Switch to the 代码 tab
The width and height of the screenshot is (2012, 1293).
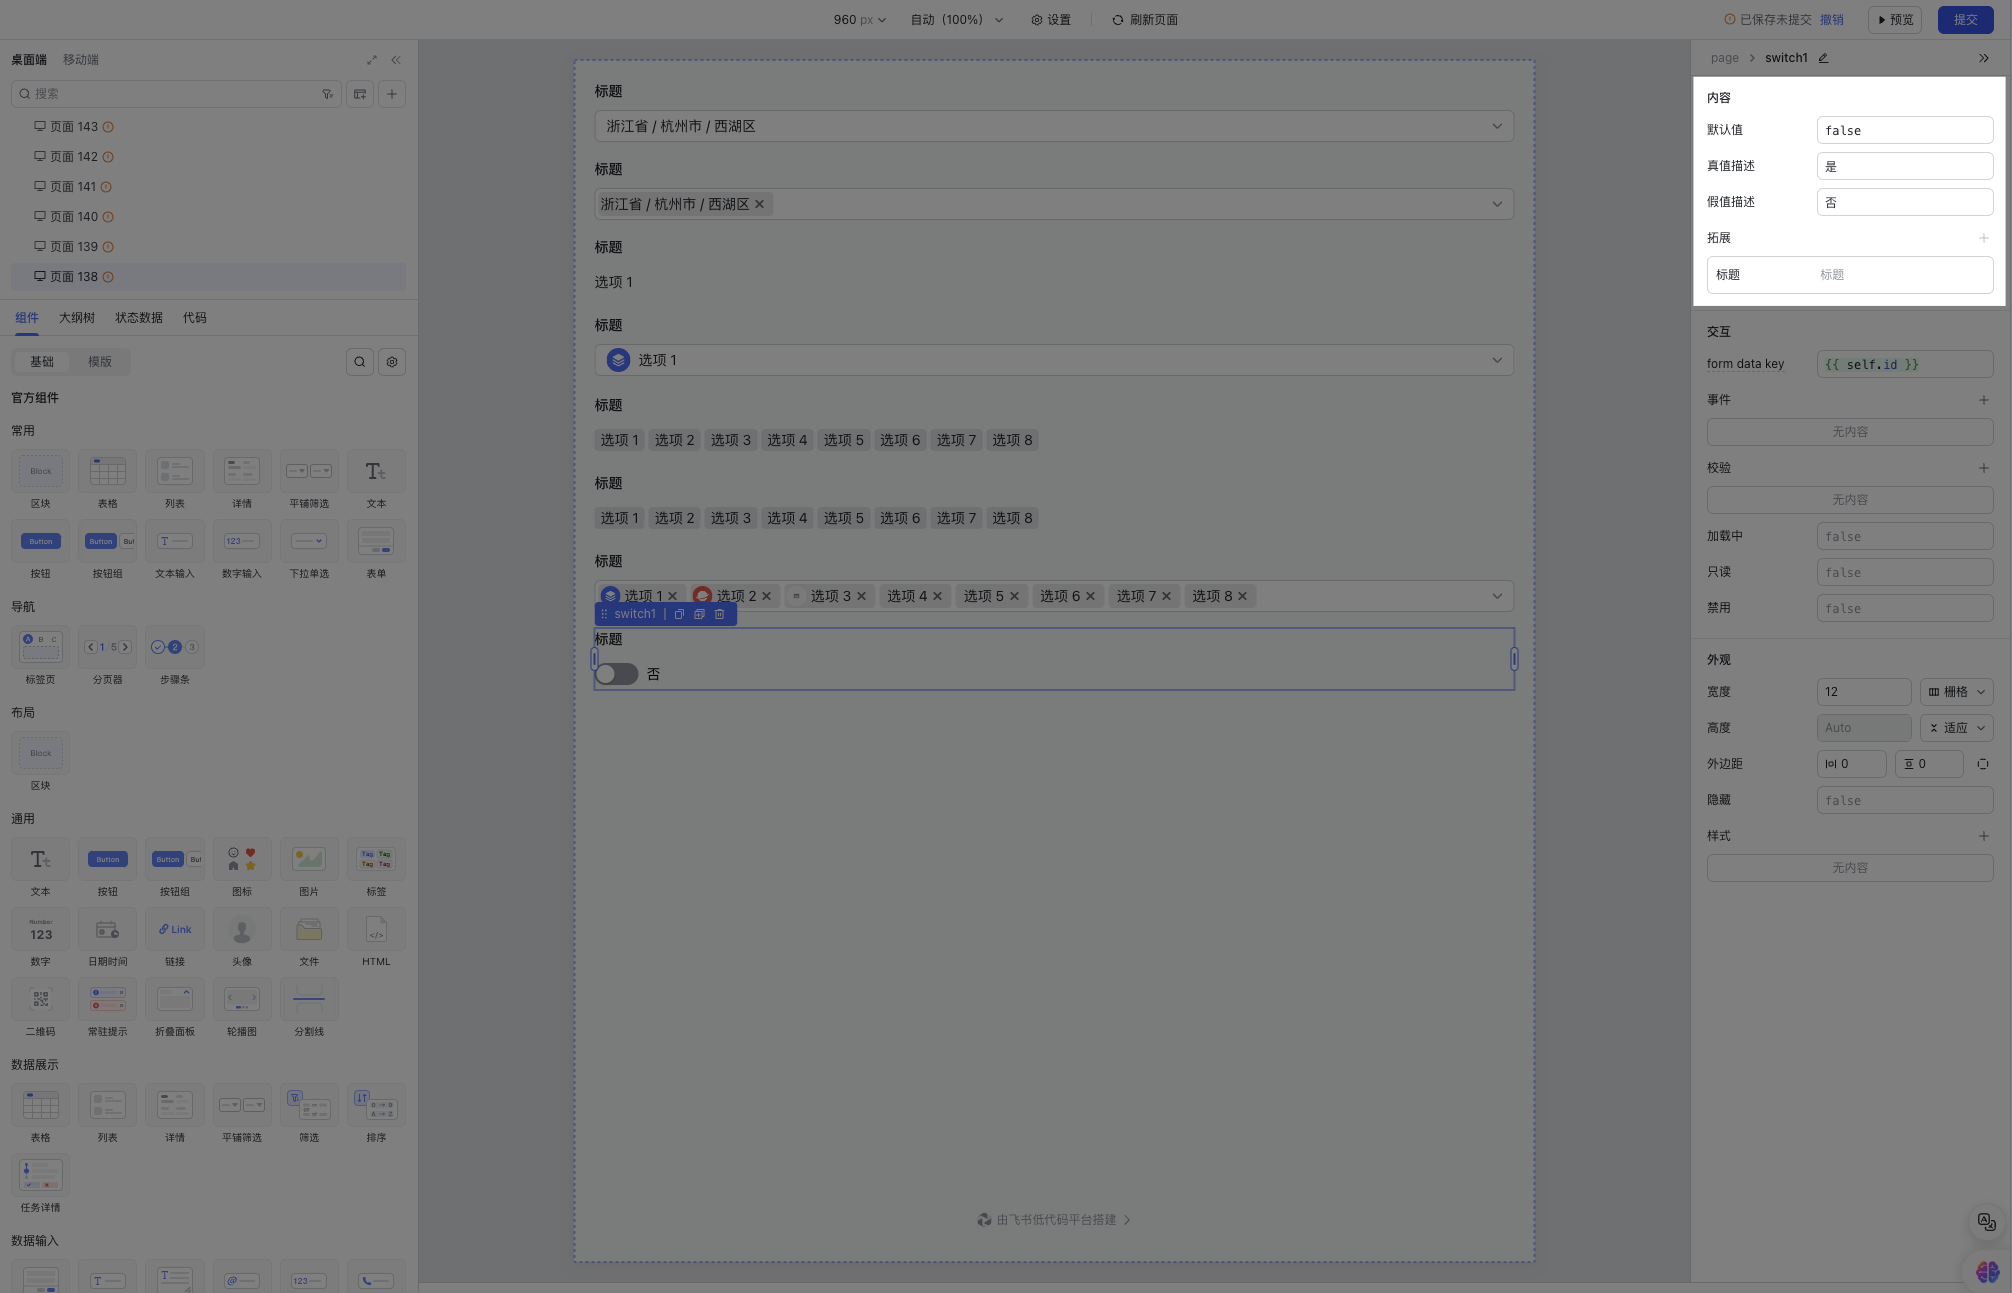[x=195, y=318]
